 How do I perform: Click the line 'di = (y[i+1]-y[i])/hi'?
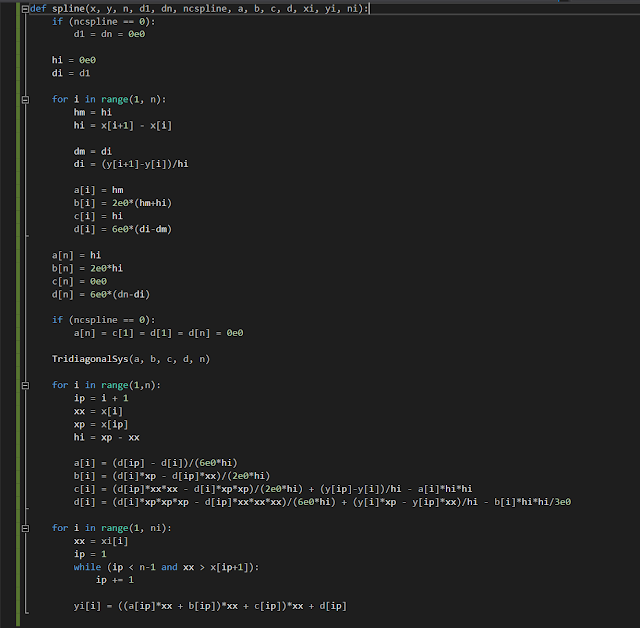point(131,164)
